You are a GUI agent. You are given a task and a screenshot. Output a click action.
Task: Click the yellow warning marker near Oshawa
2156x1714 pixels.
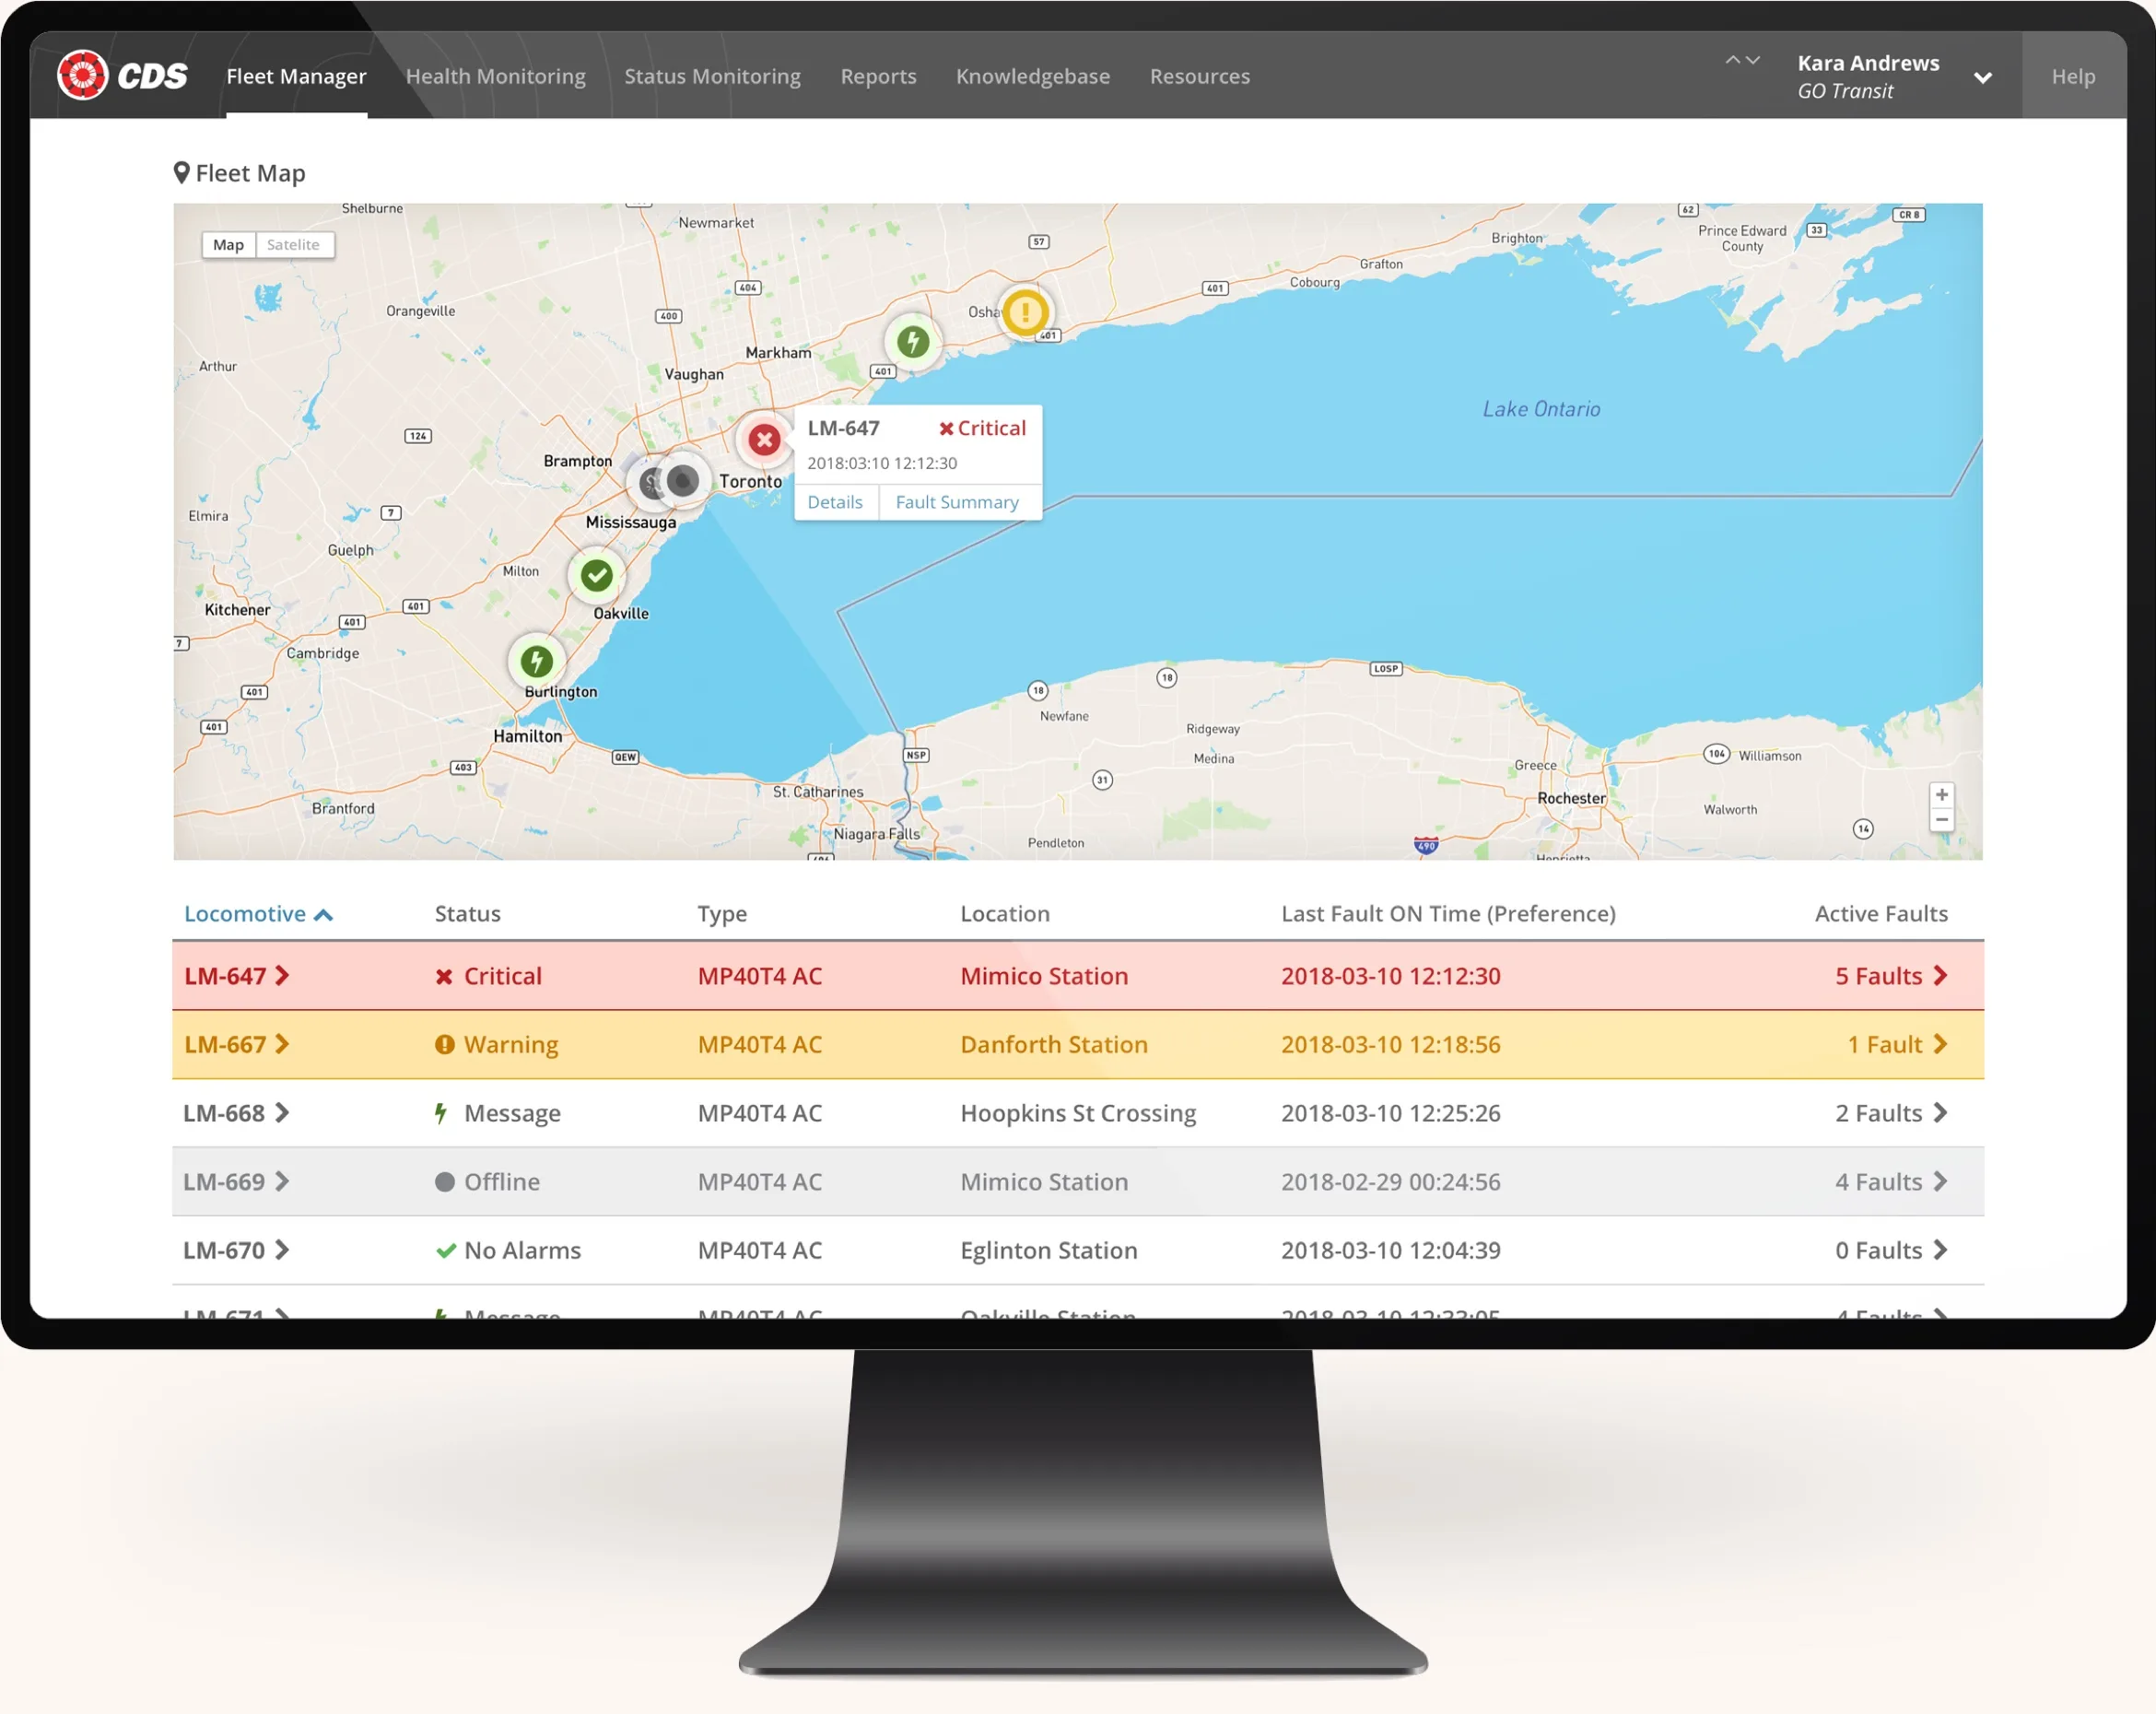(1025, 312)
